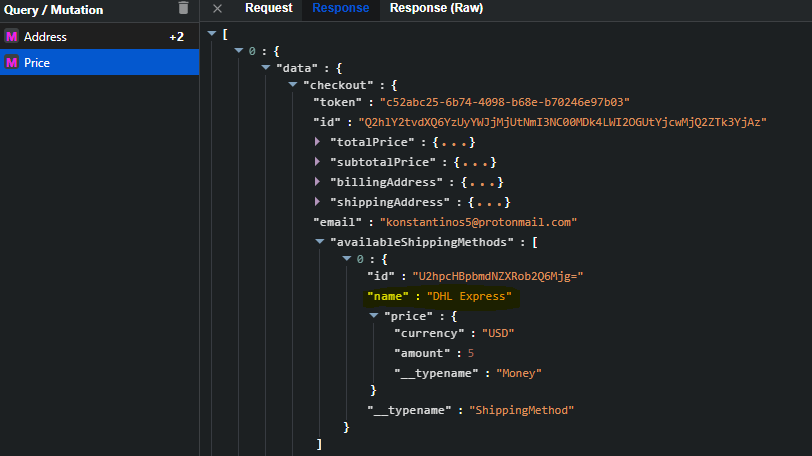
Task: Collapse the "data" node
Action: click(x=266, y=68)
